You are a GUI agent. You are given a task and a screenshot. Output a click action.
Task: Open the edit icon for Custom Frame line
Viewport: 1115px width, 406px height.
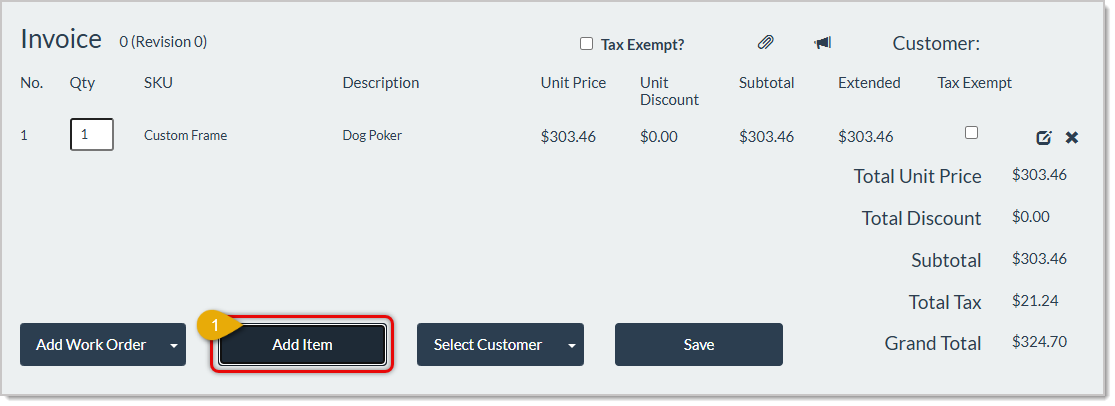tap(1043, 138)
